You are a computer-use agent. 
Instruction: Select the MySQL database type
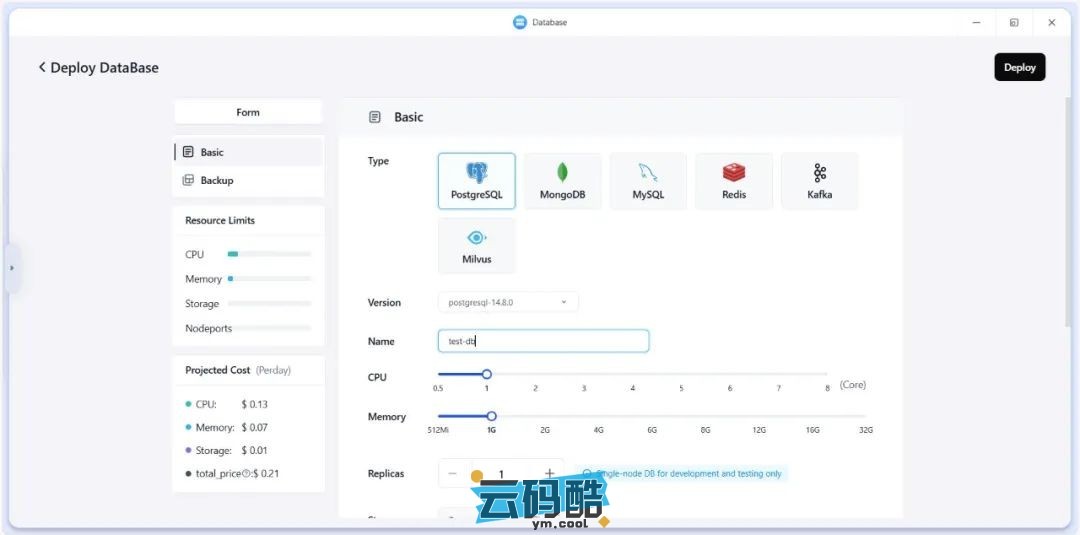click(648, 181)
